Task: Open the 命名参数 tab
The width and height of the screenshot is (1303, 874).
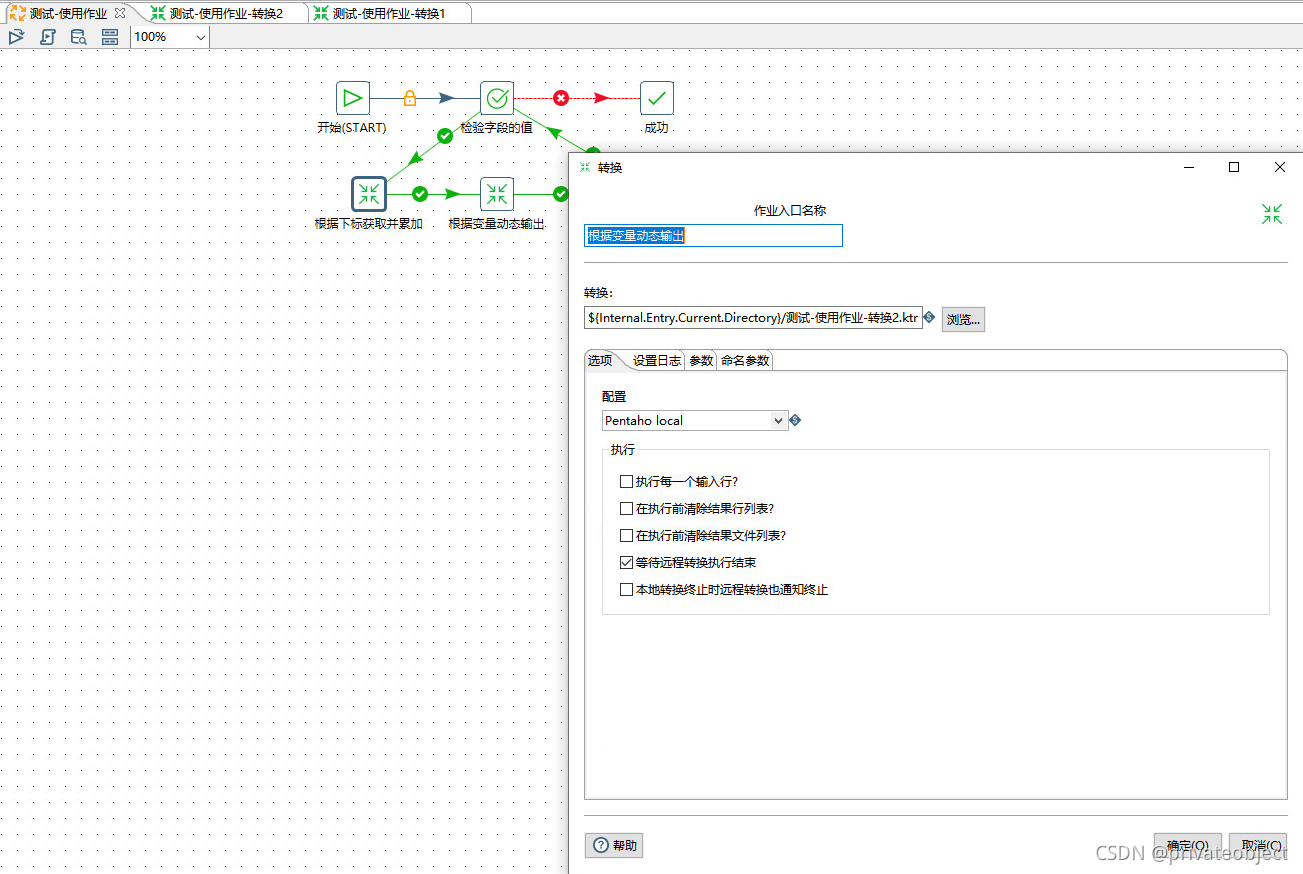Action: [x=745, y=360]
